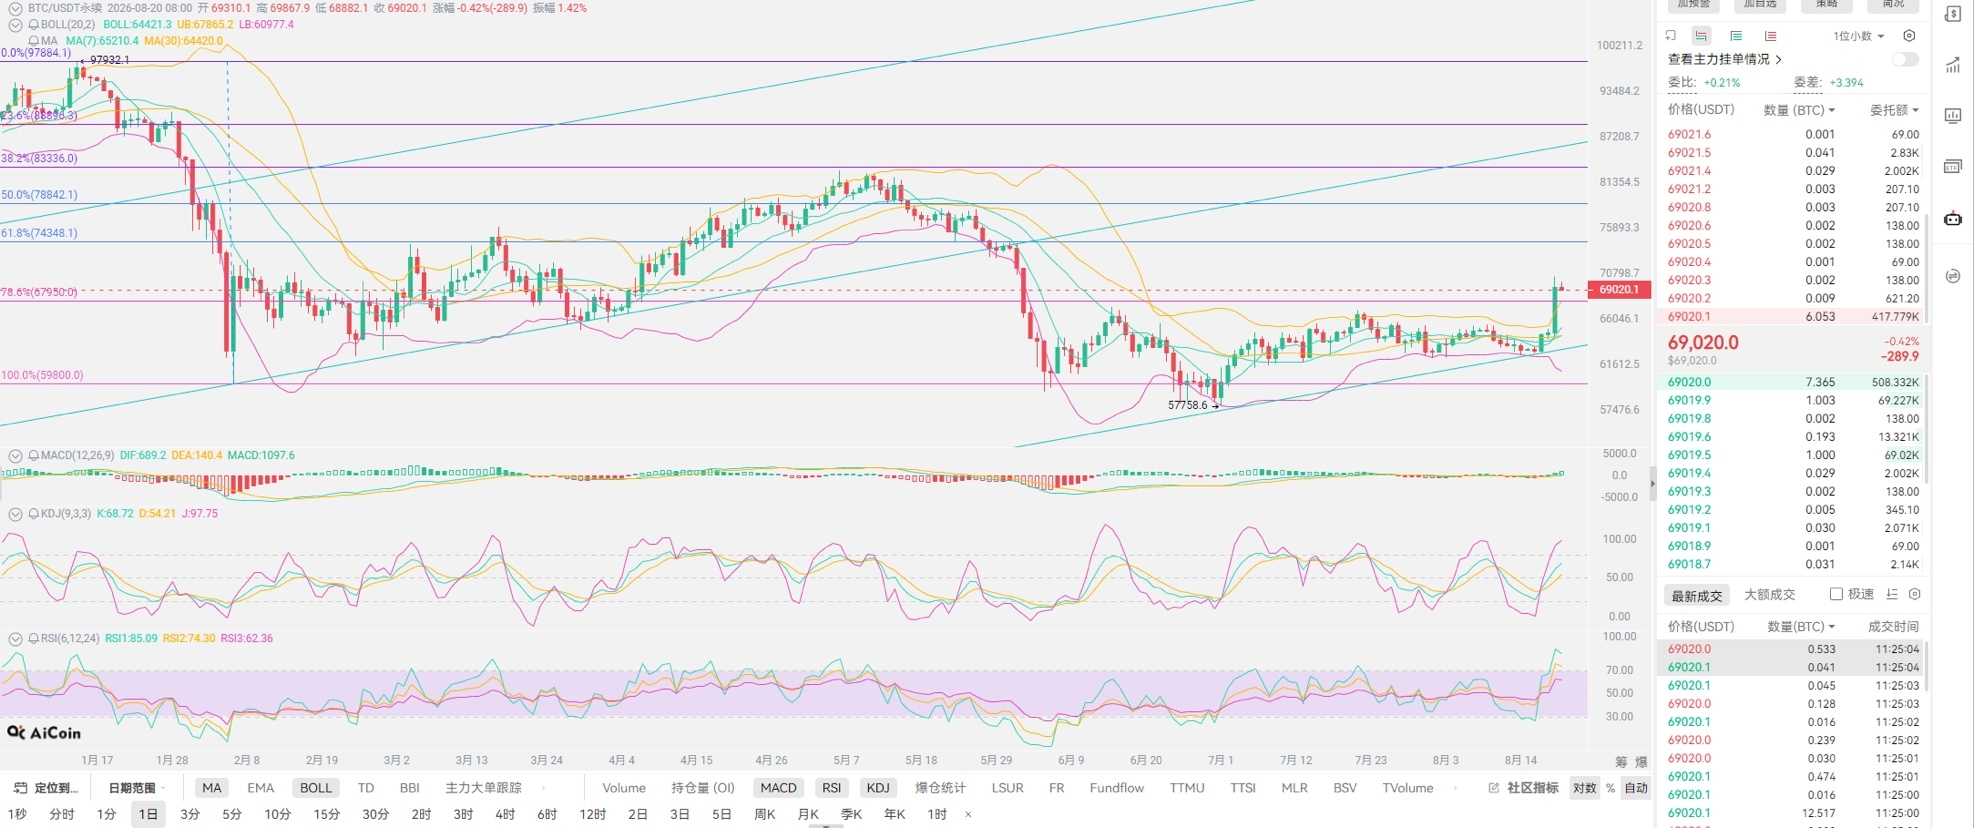Switch to the 大额成交 tab

1769,595
